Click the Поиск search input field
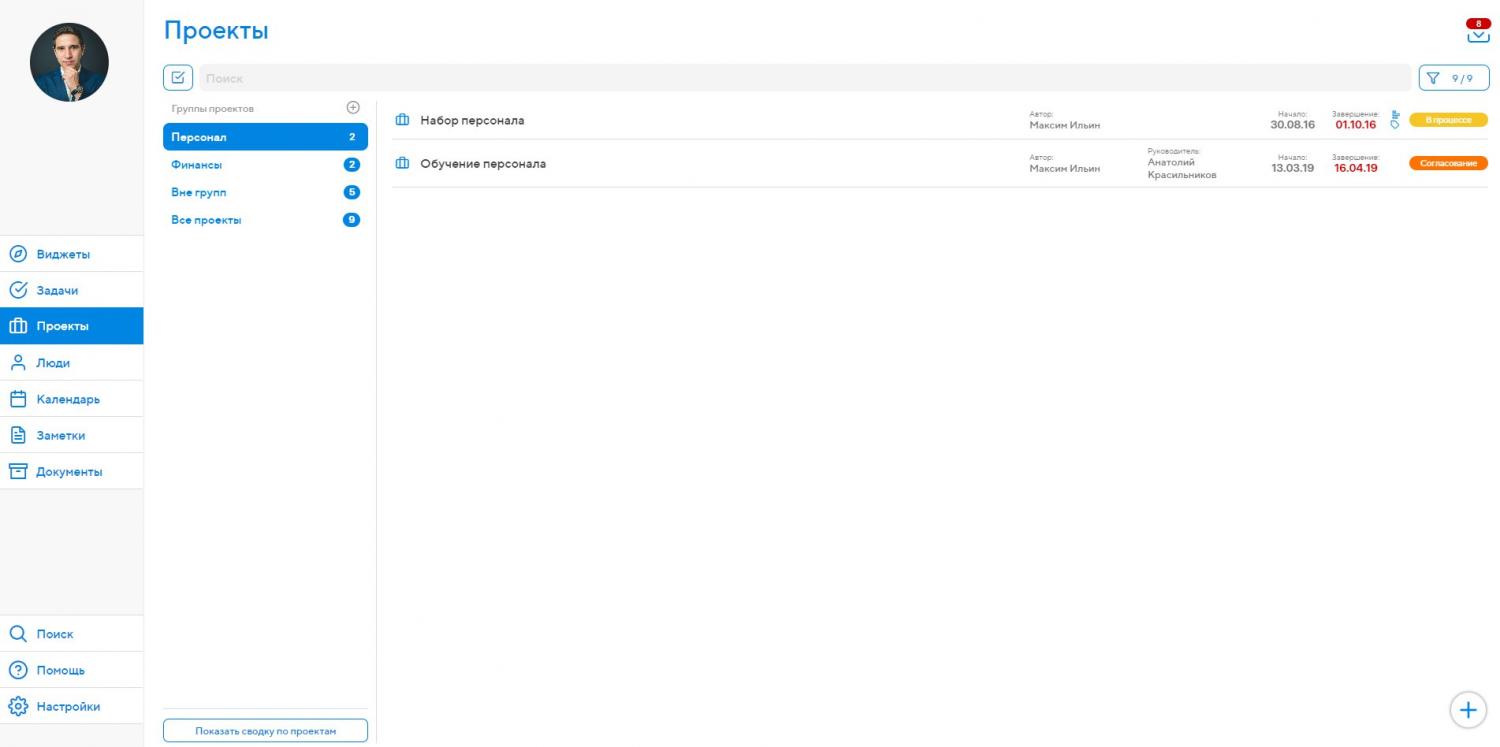Screen dimensions: 1500x747 (x=800, y=78)
